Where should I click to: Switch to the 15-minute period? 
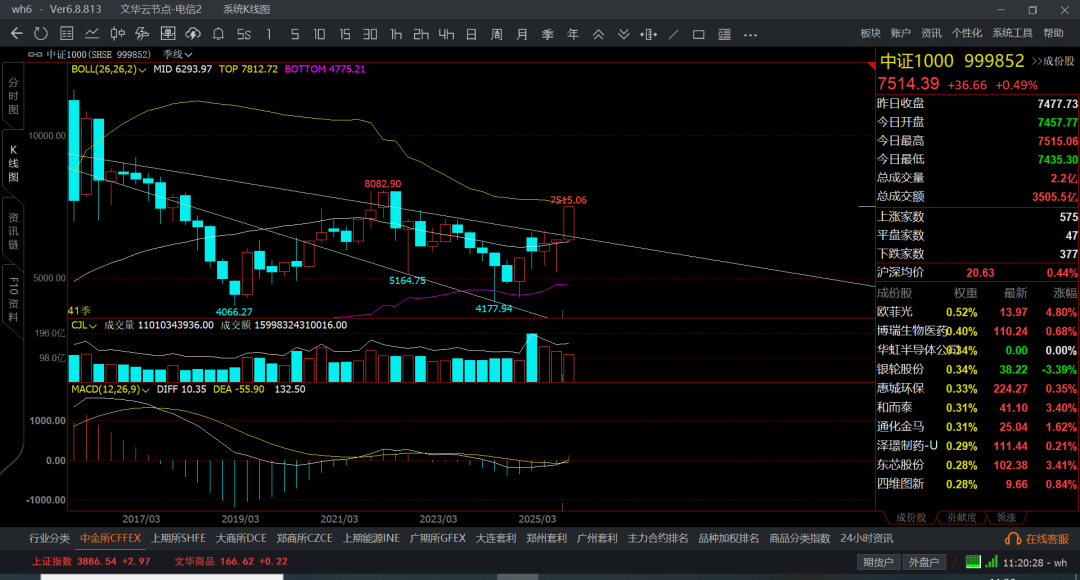pyautogui.click(x=344, y=34)
